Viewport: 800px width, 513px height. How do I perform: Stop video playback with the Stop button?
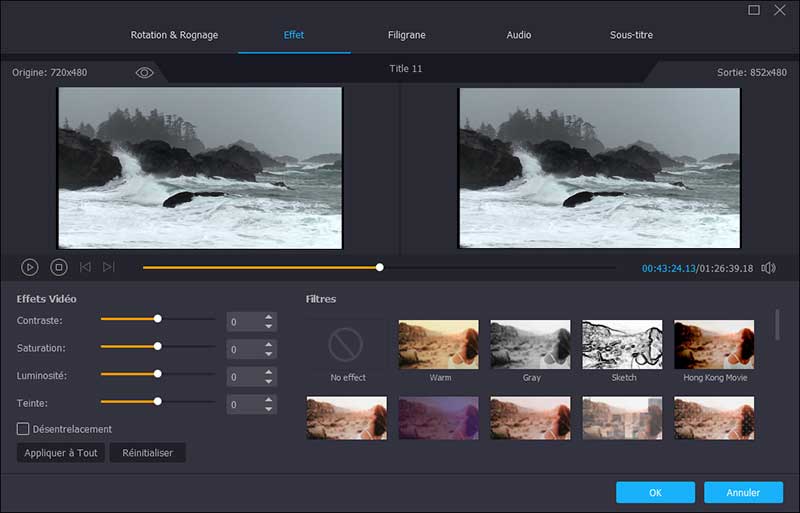pos(58,267)
